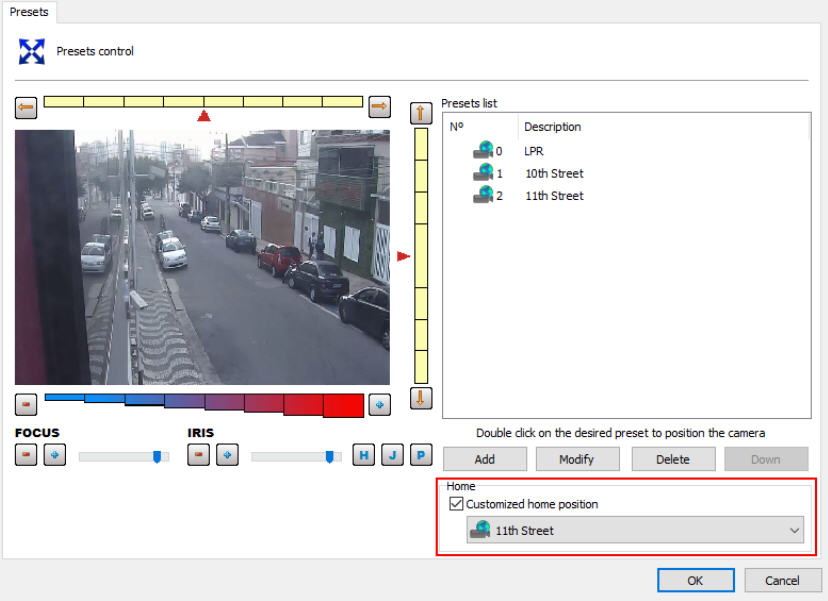Click the P button

(421, 455)
